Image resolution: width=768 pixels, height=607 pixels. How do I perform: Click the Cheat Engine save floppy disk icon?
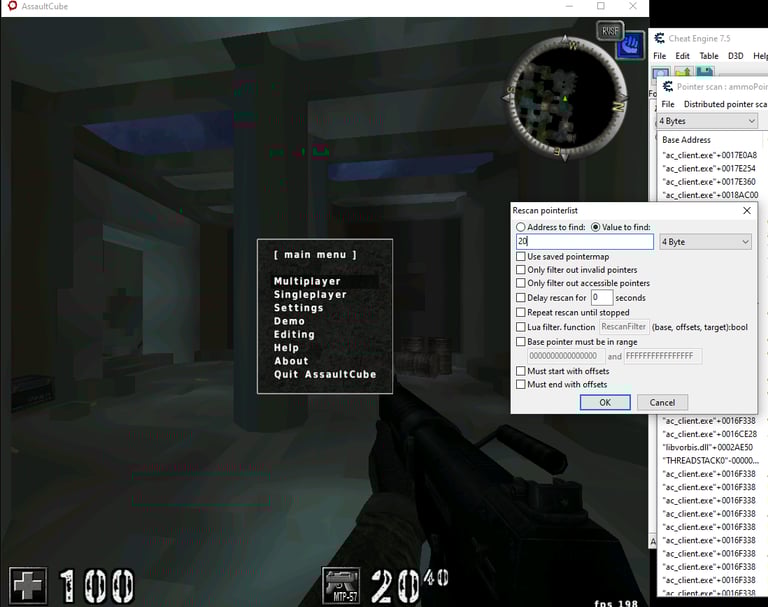coord(704,72)
